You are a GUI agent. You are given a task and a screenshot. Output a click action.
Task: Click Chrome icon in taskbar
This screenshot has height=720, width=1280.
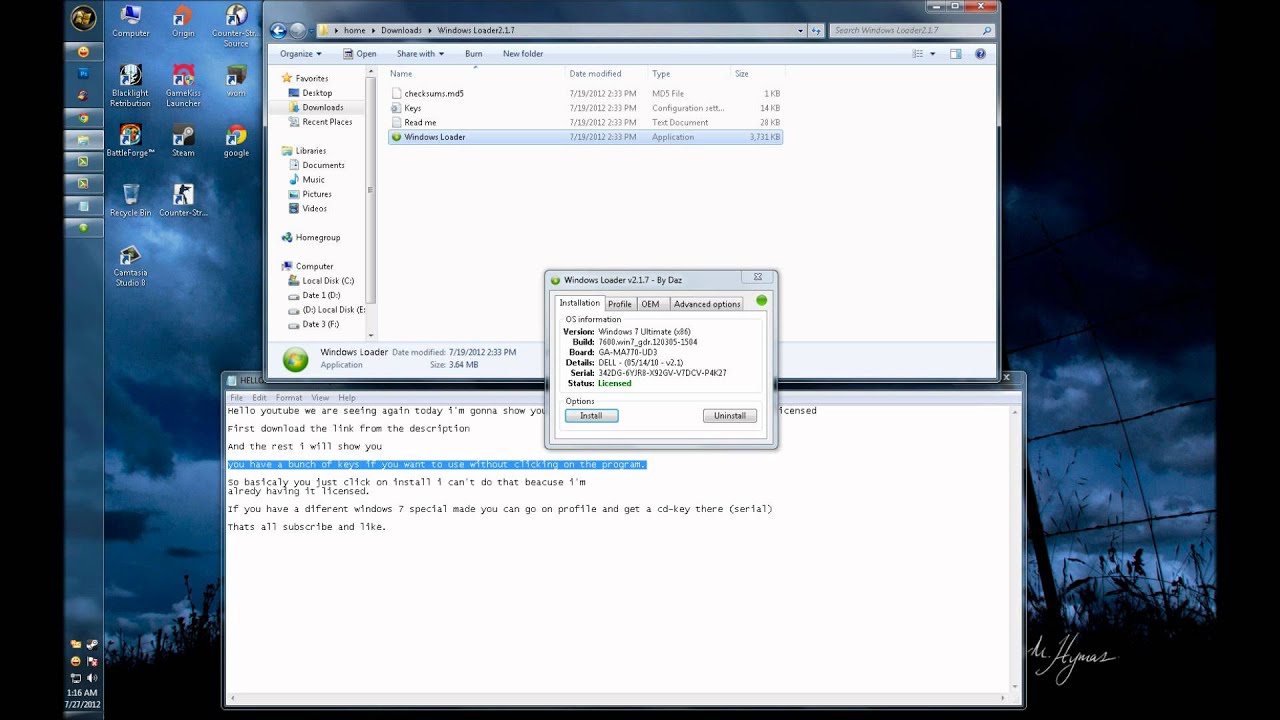pos(84,117)
